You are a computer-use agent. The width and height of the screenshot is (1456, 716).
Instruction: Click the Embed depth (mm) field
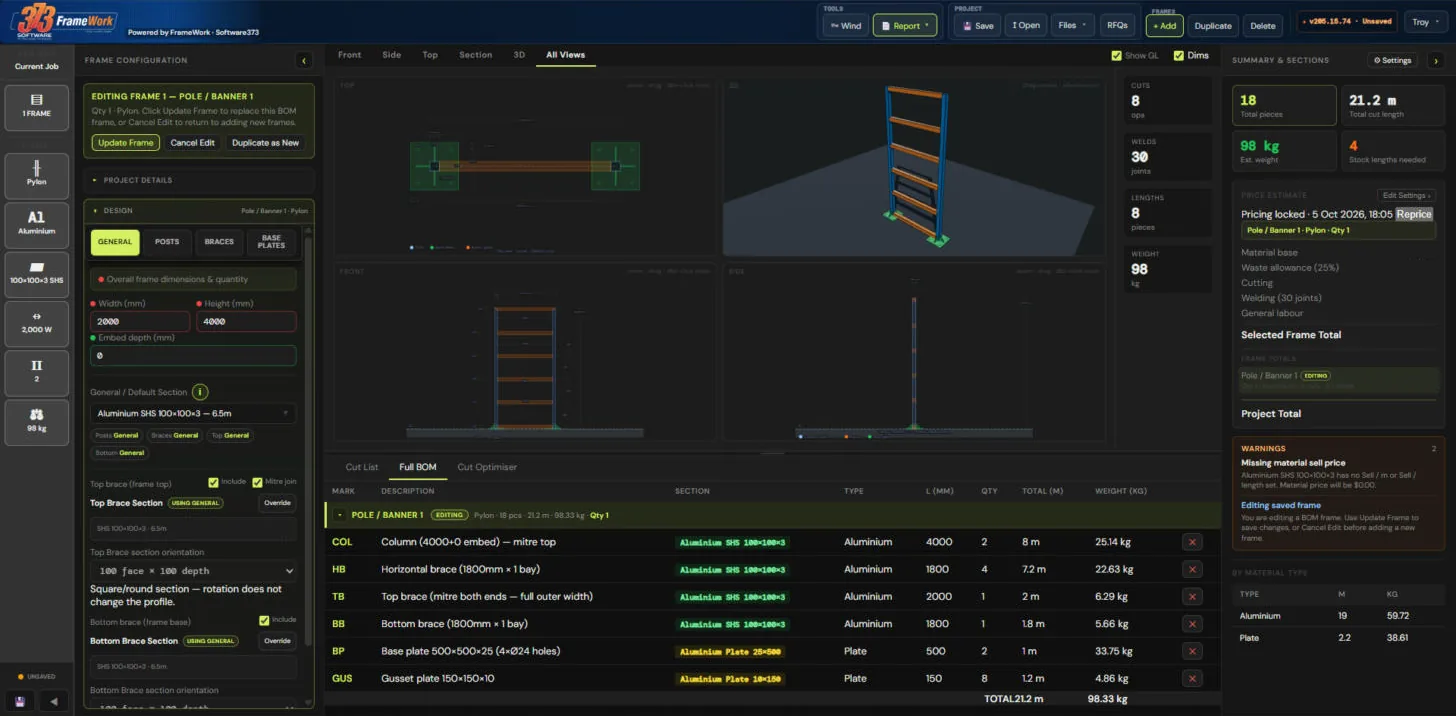(x=193, y=355)
